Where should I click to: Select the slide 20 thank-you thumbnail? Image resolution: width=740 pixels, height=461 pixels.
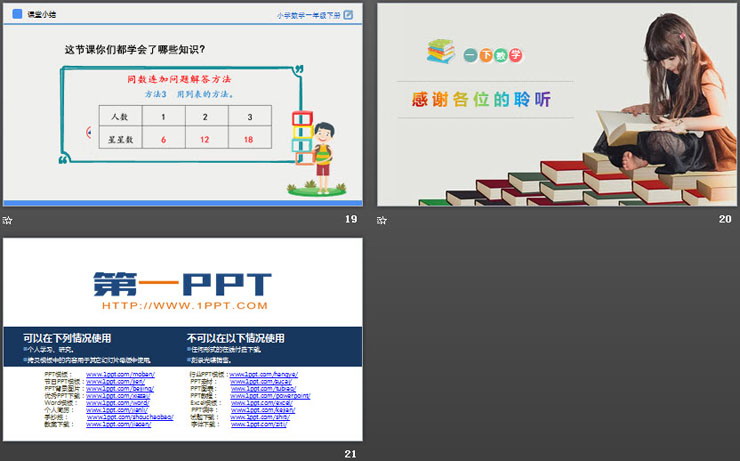pyautogui.click(x=557, y=104)
